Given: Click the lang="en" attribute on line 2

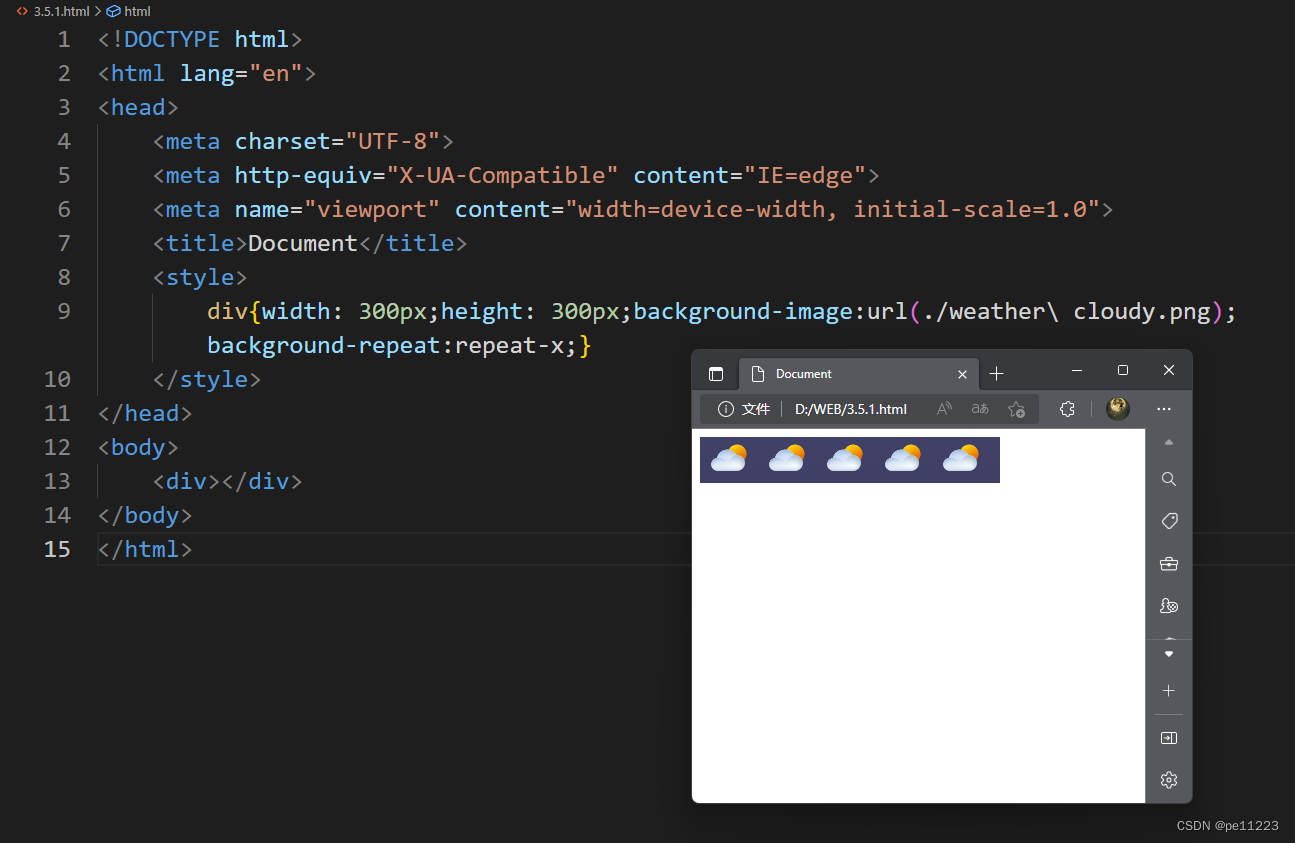Looking at the screenshot, I should click(x=241, y=73).
